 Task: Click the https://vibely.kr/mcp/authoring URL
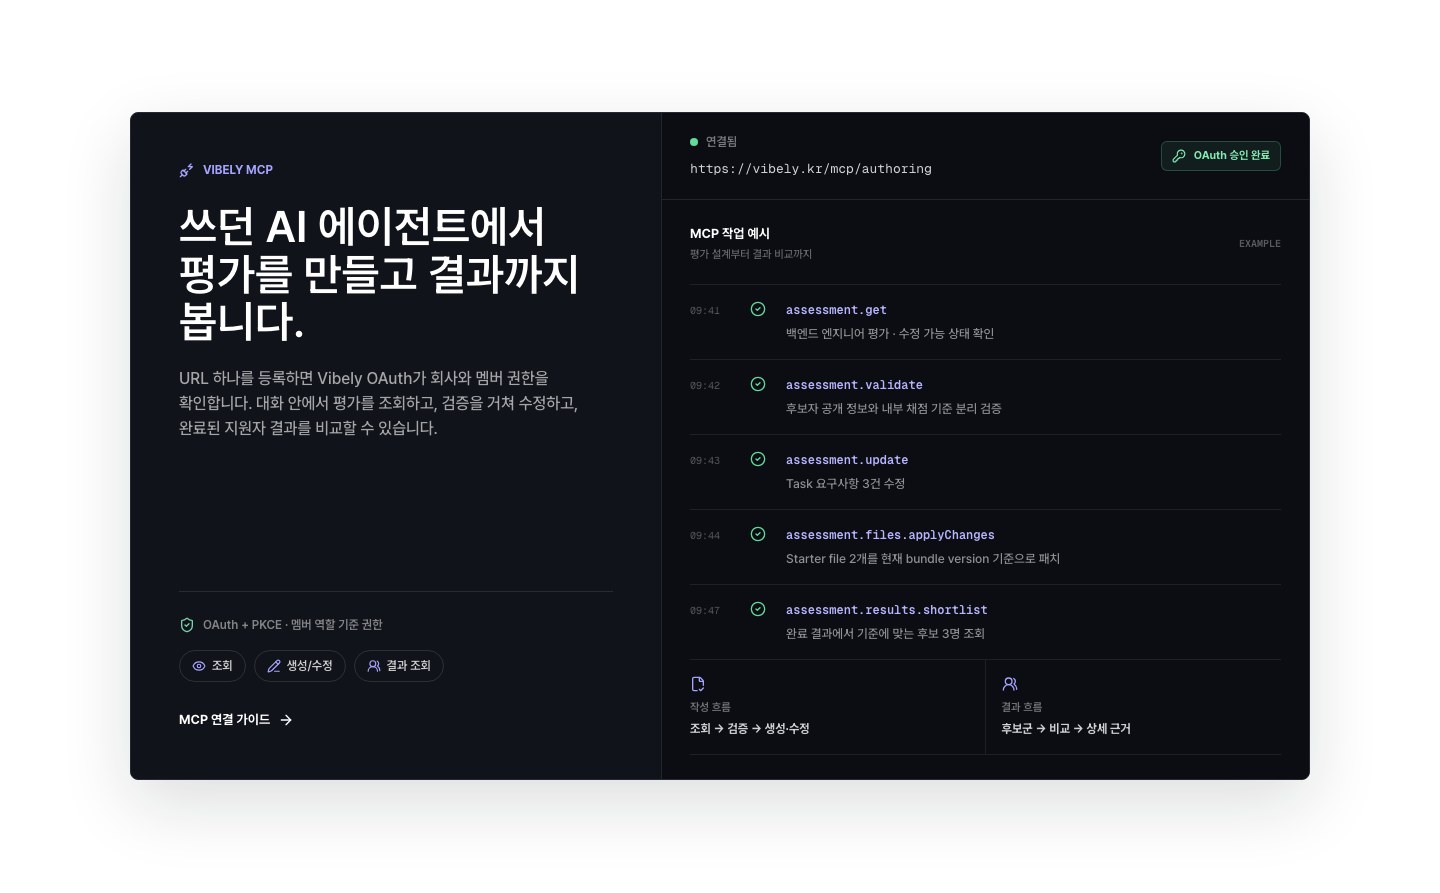(x=811, y=169)
